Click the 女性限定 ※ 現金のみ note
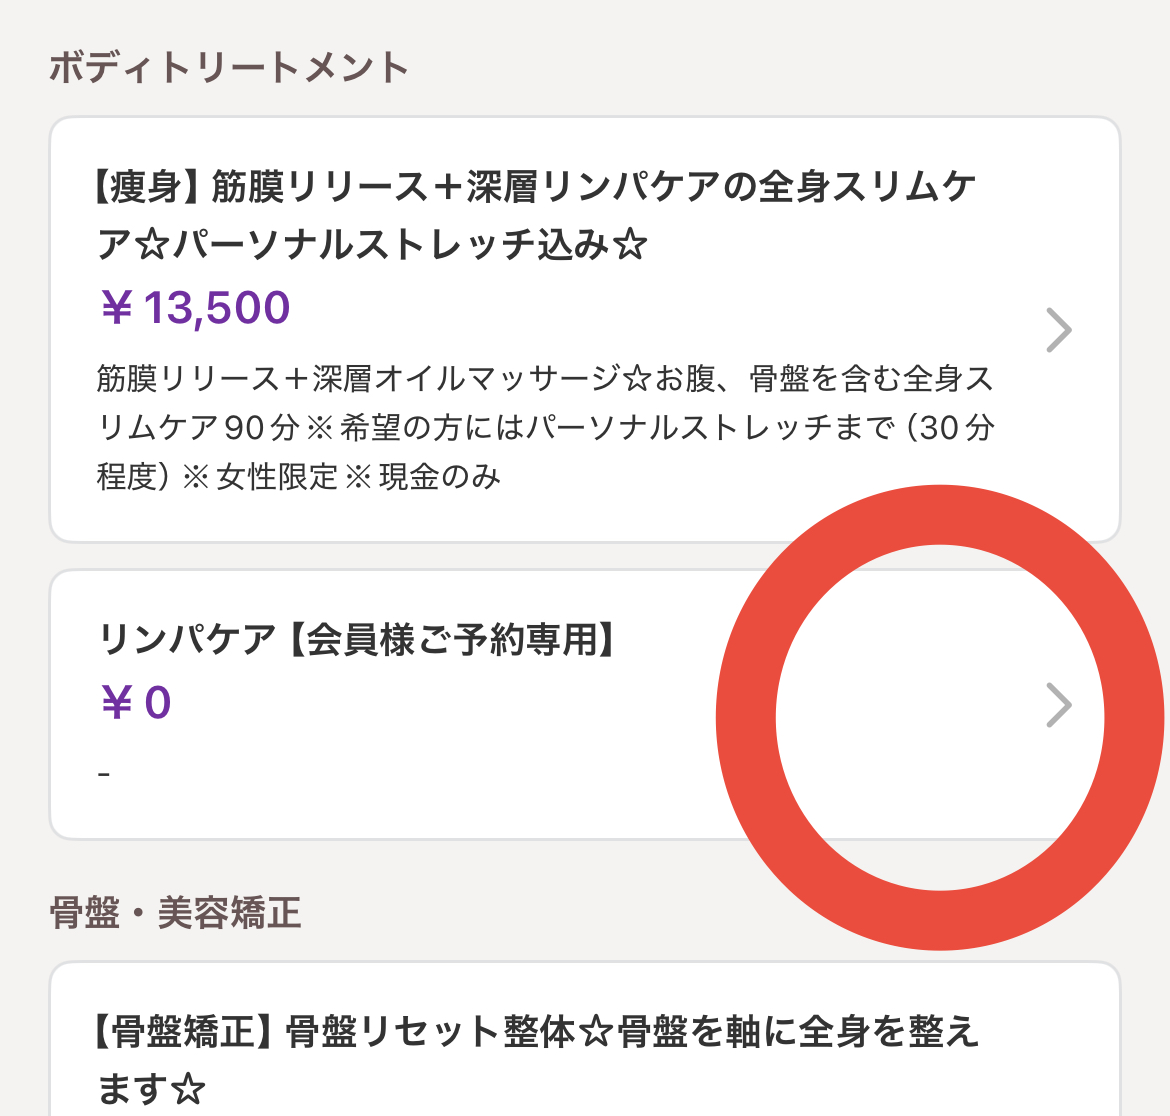This screenshot has height=1116, width=1170. (358, 477)
